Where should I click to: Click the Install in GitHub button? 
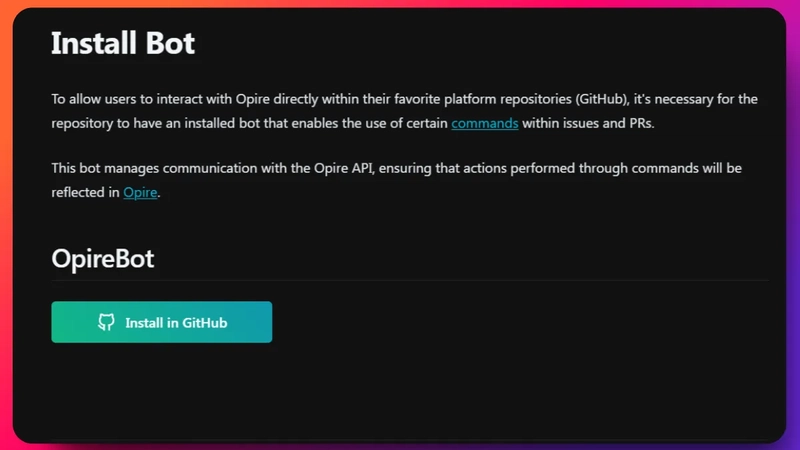pyautogui.click(x=162, y=322)
